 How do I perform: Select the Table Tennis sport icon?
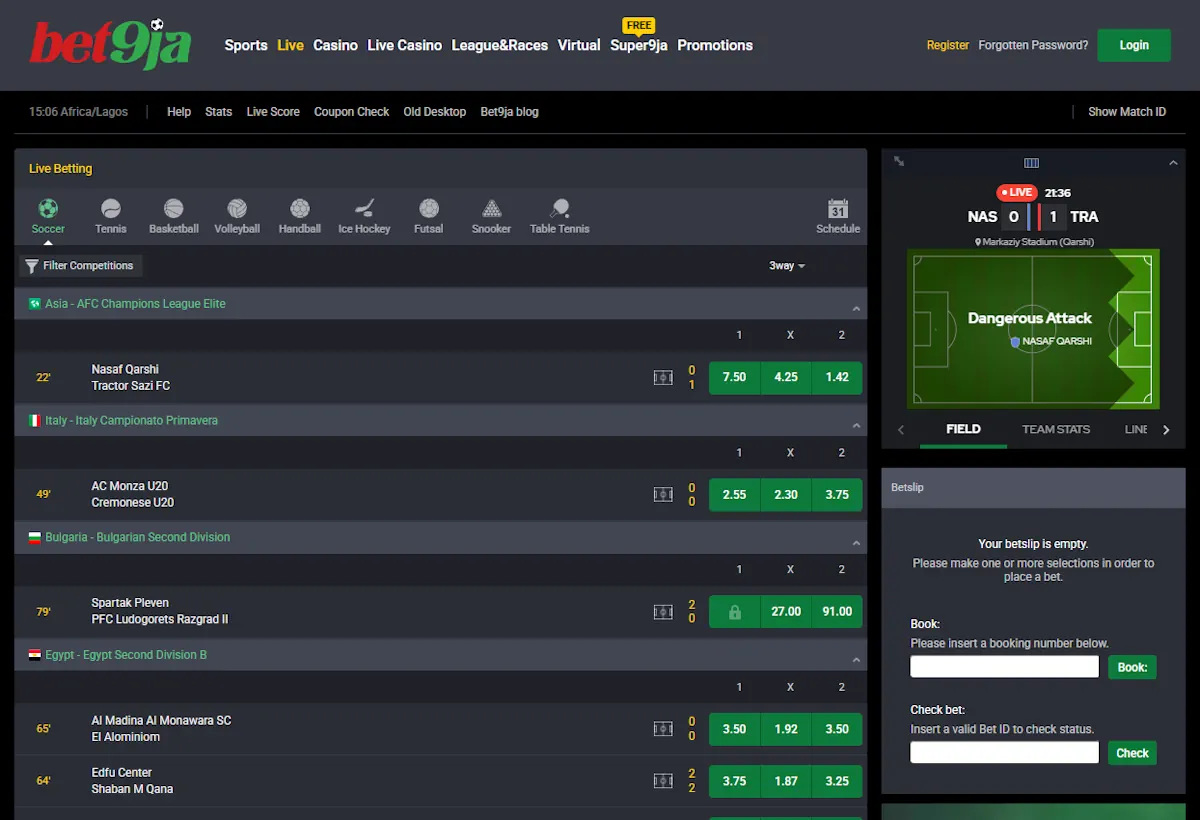pyautogui.click(x=559, y=210)
